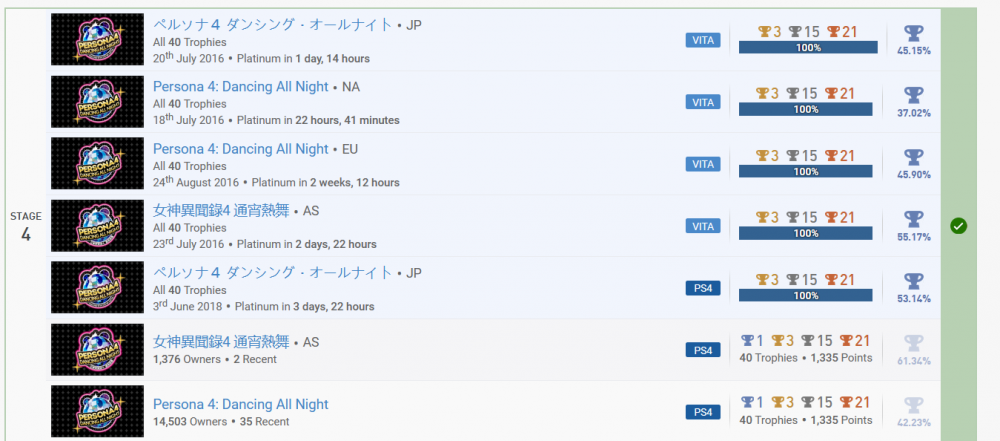Click the faded 61.34% platinum trophy icon

[914, 343]
